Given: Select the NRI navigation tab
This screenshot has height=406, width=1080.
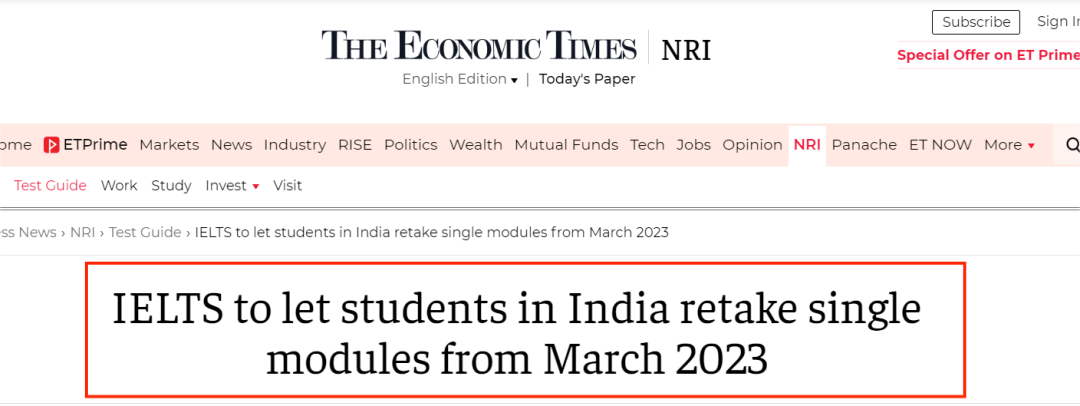Looking at the screenshot, I should click(x=807, y=145).
